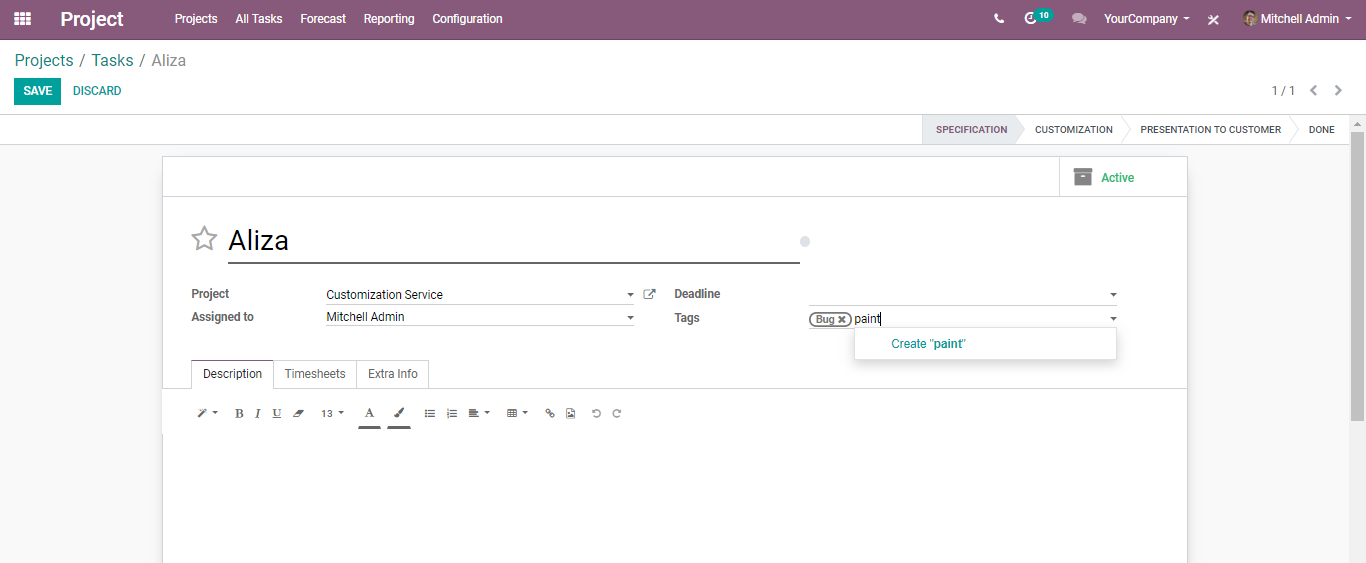The width and height of the screenshot is (1366, 563).
Task: Insert an ordered numbered list
Action: point(452,413)
